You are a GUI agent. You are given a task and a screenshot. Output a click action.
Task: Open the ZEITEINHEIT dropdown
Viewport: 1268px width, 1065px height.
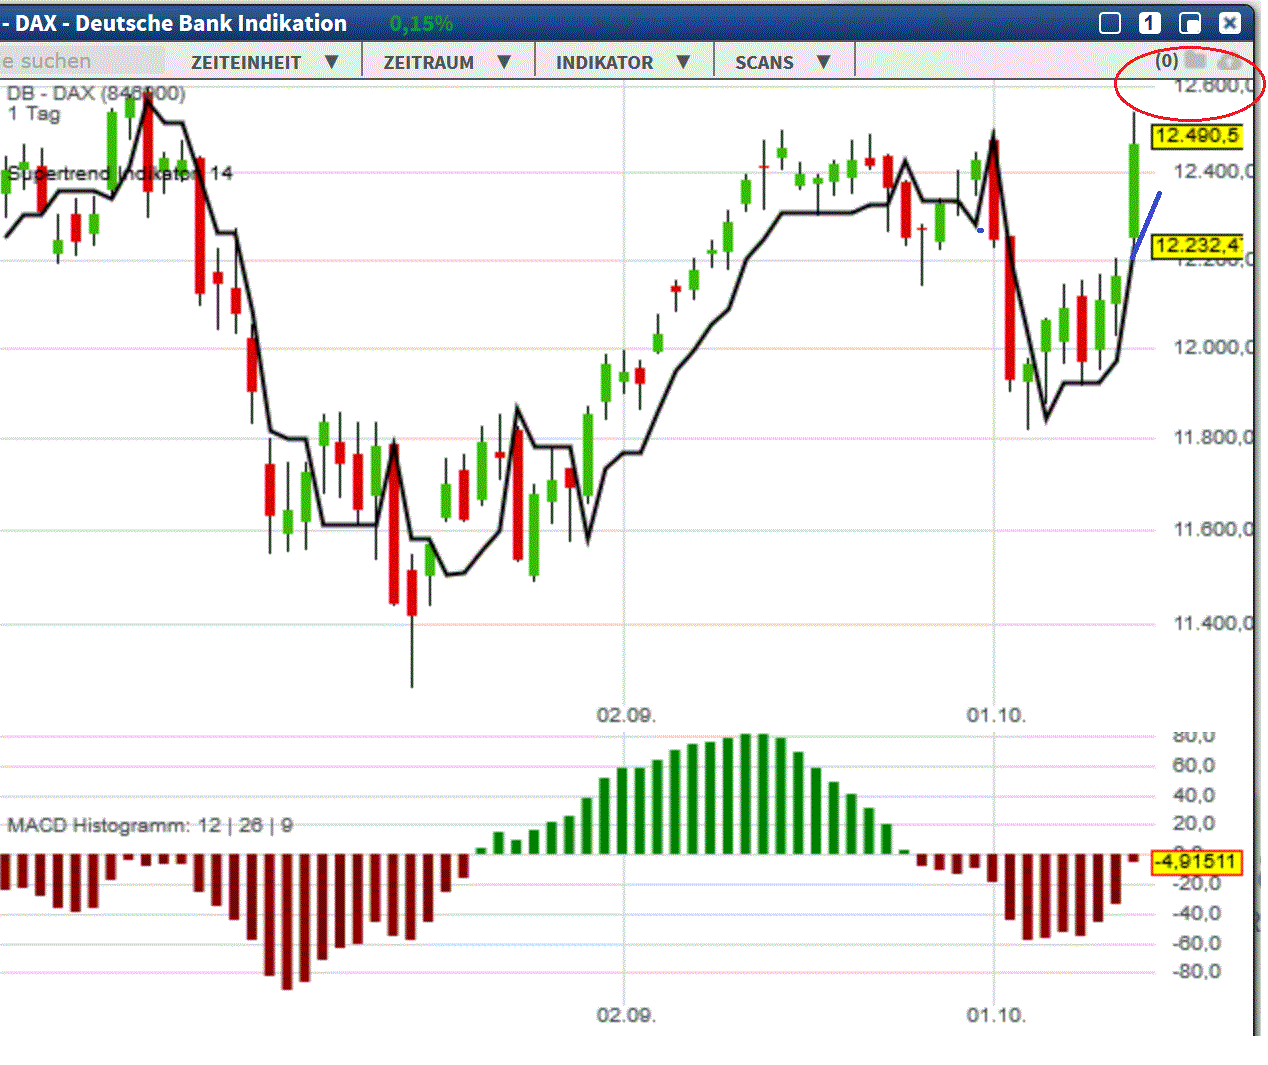[x=261, y=61]
